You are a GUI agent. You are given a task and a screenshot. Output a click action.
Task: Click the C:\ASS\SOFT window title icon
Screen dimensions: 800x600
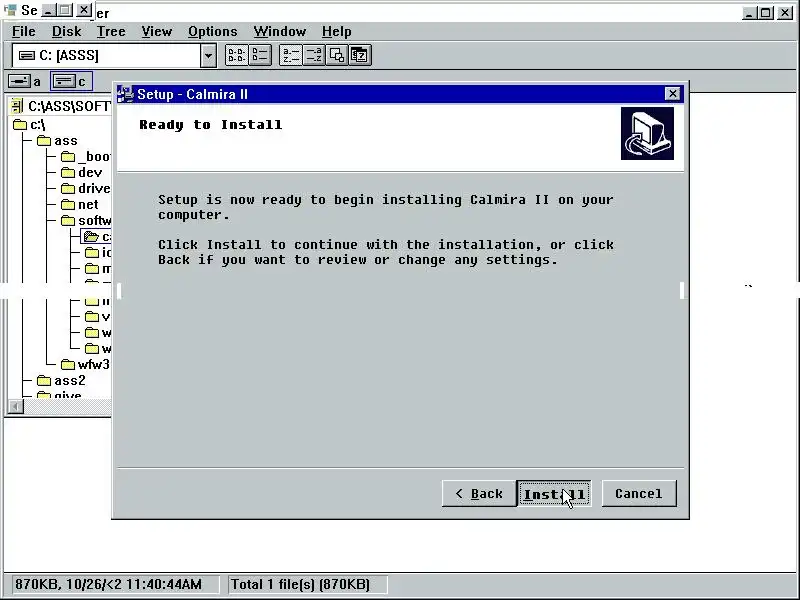pyautogui.click(x=17, y=106)
